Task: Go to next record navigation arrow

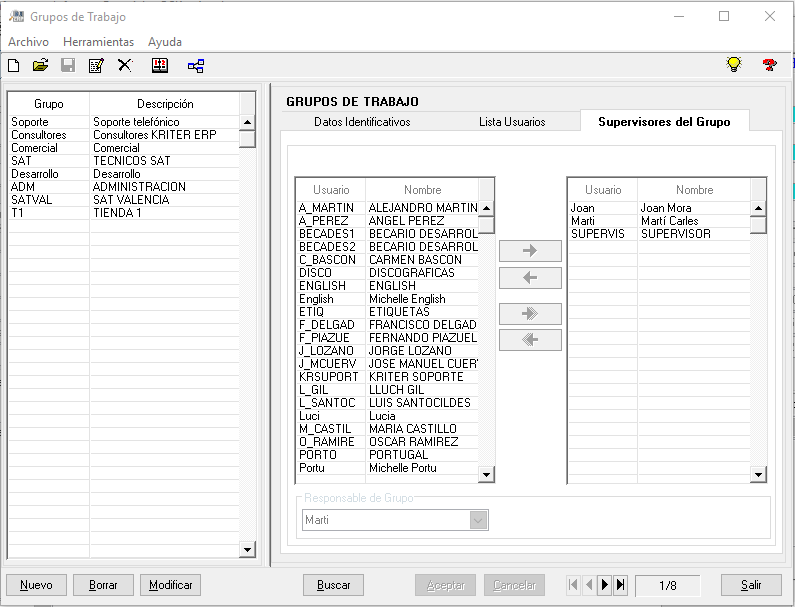Action: (604, 585)
